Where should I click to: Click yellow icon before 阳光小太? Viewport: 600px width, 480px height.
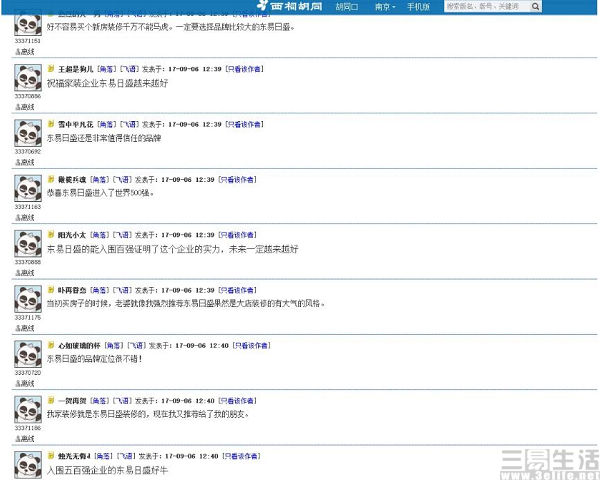[51, 235]
